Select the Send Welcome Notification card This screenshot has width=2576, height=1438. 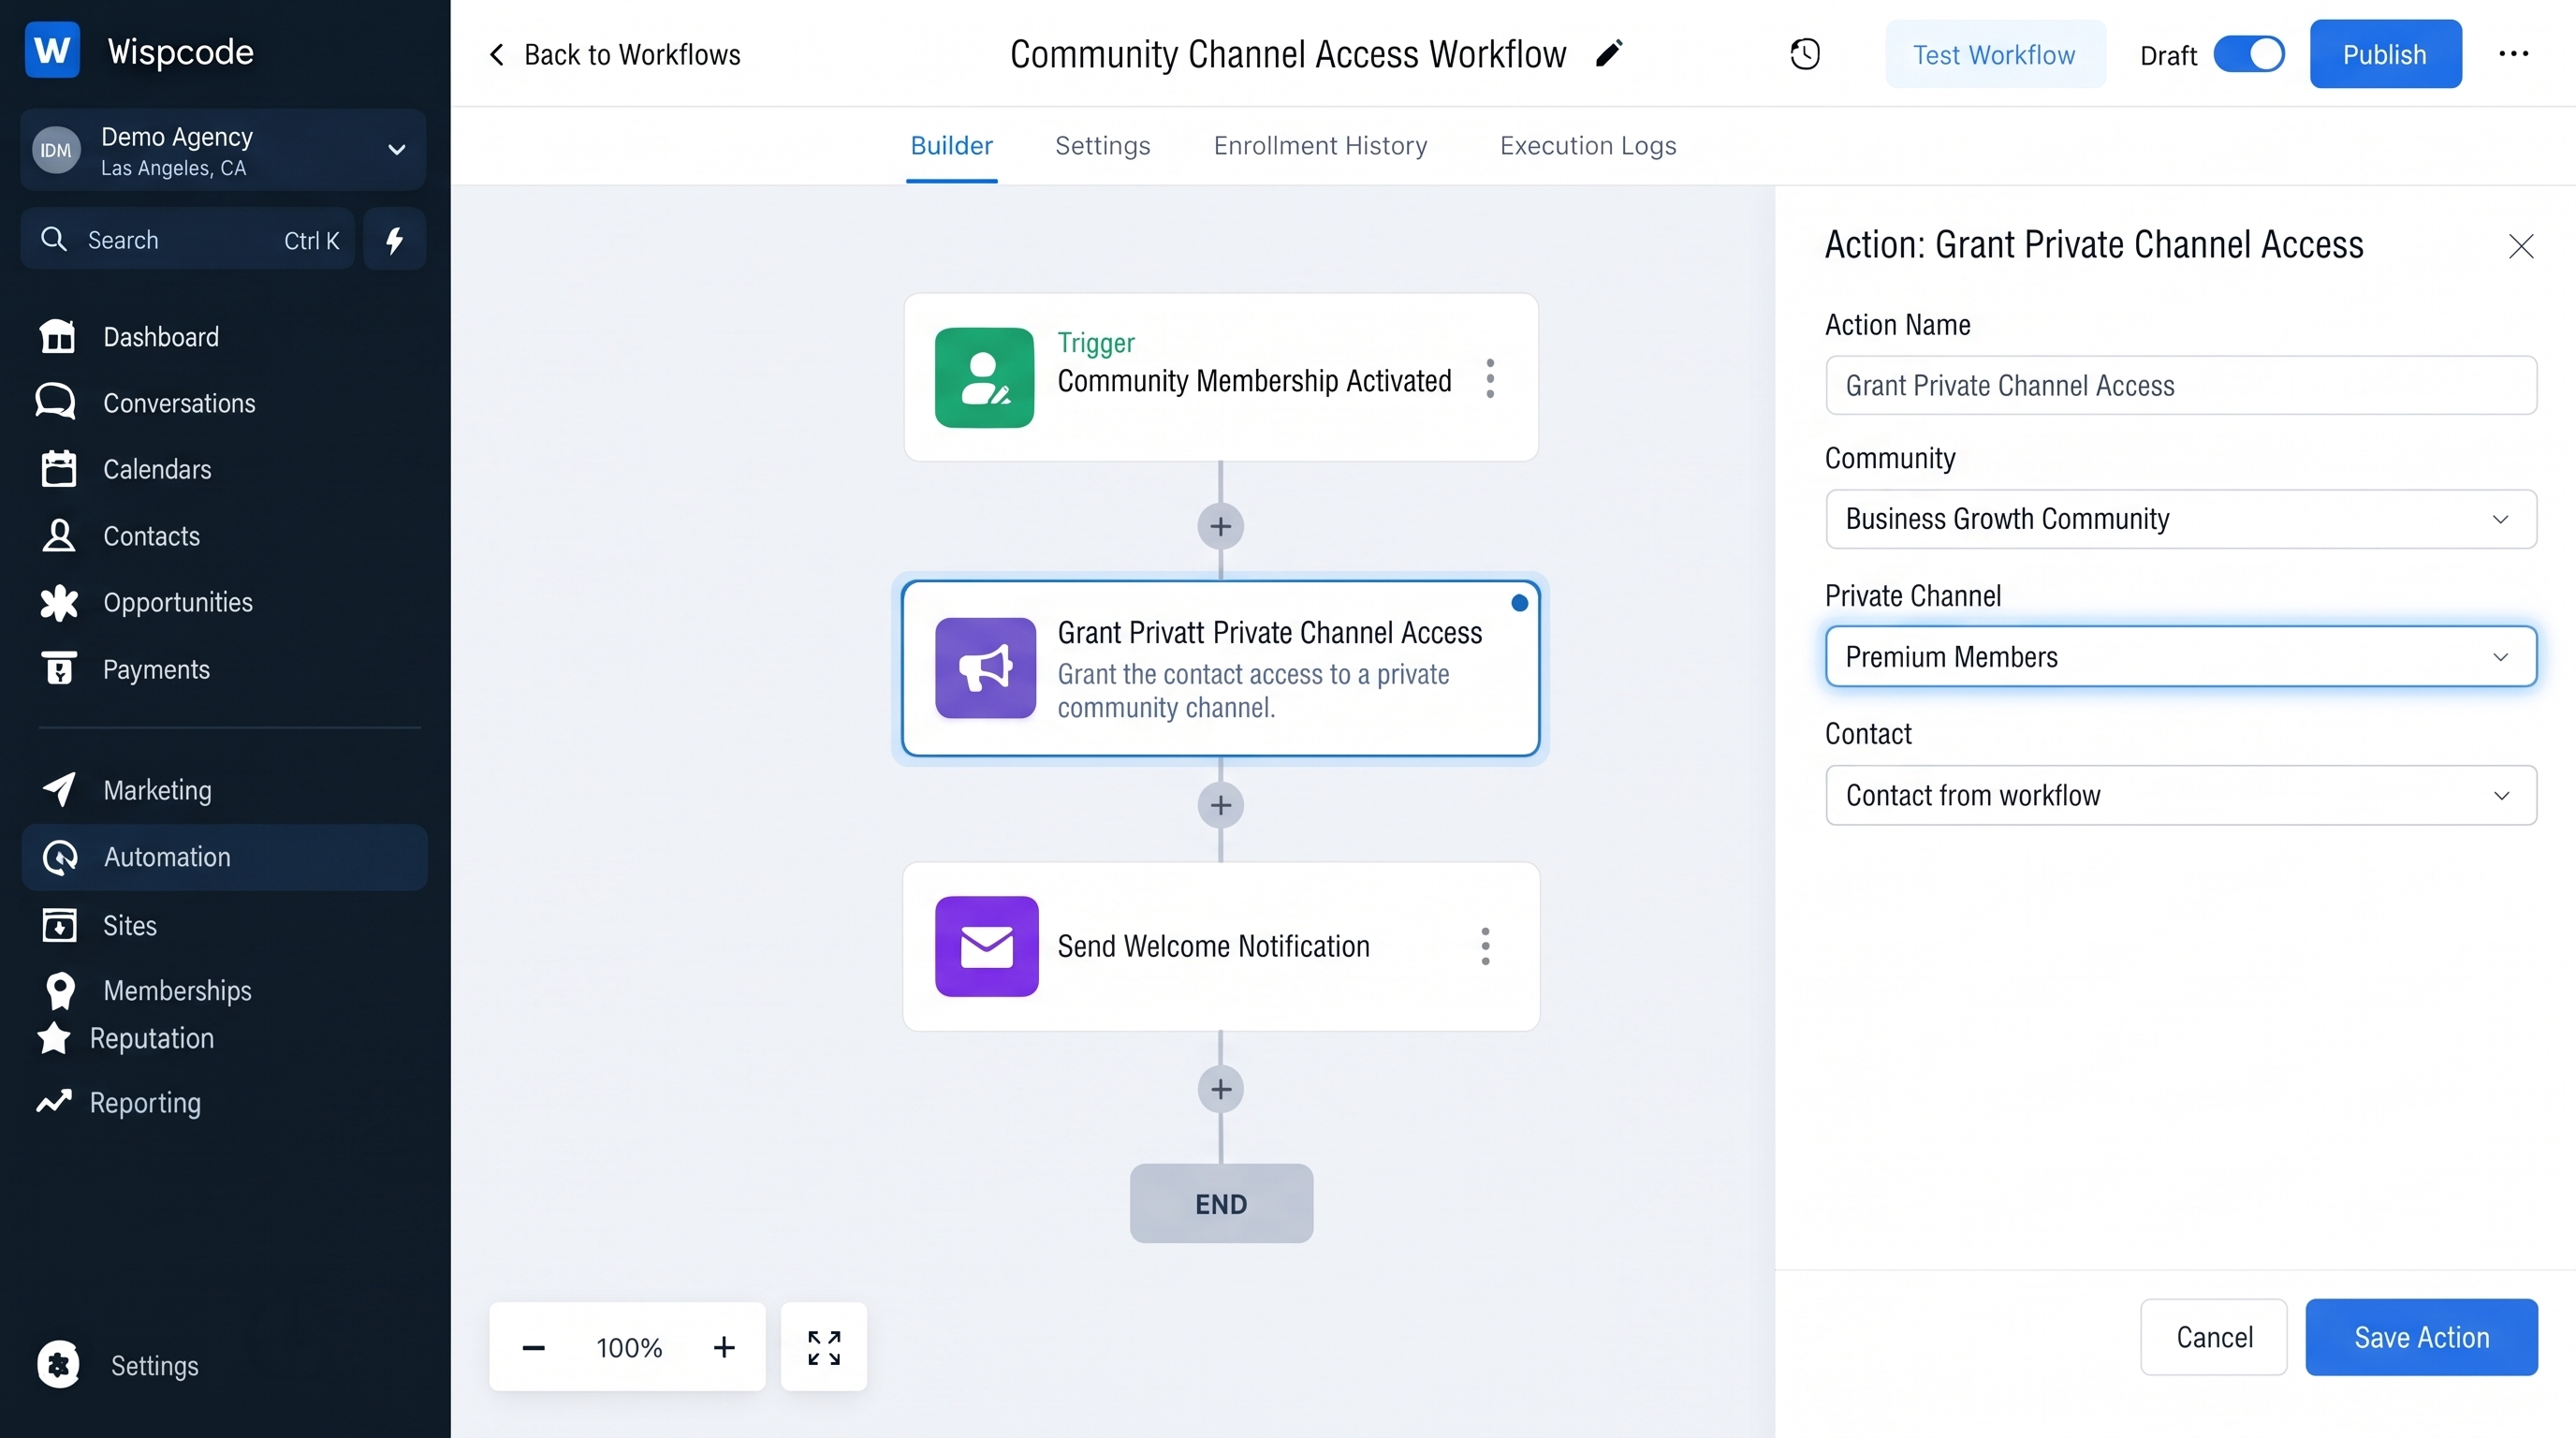coord(1220,946)
